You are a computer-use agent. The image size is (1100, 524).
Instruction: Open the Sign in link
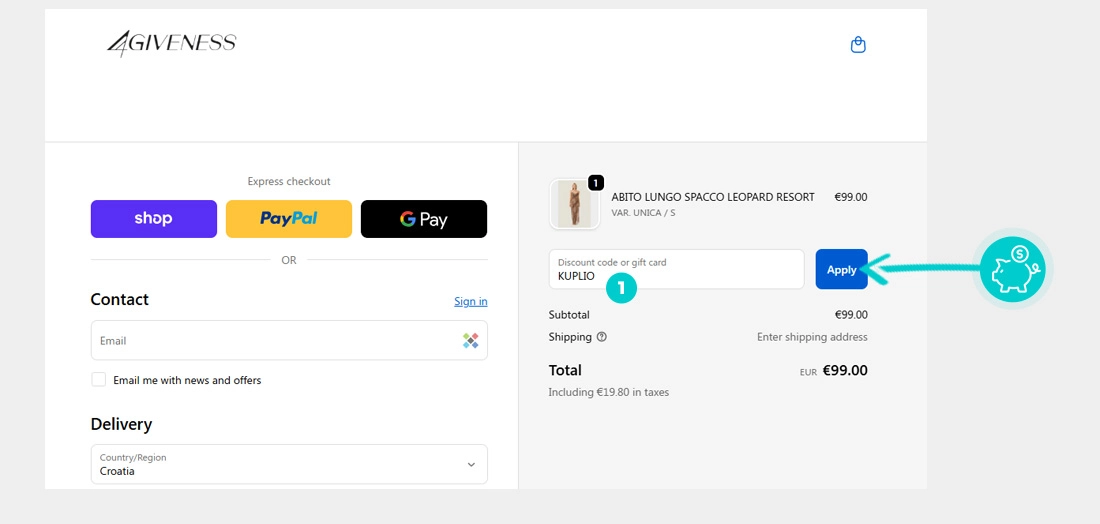471,301
